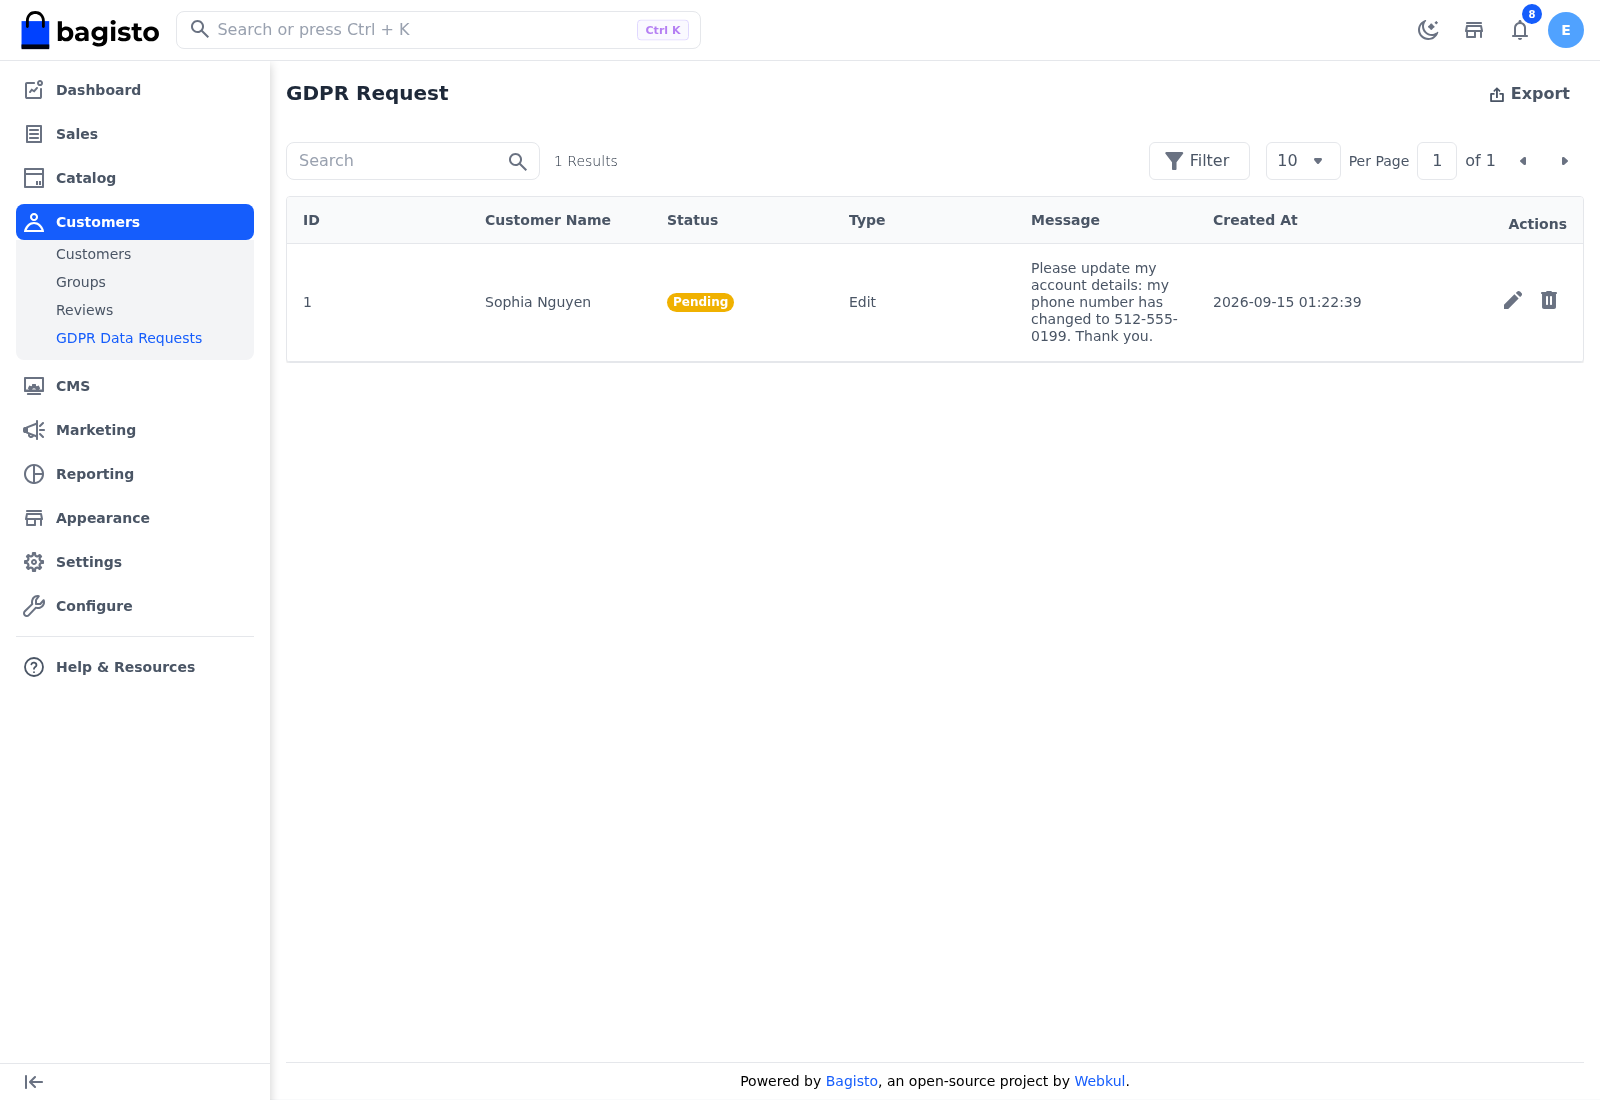Screen dimensions: 1600x1100
Task: Focus the GDPR Search field
Action: pos(413,161)
